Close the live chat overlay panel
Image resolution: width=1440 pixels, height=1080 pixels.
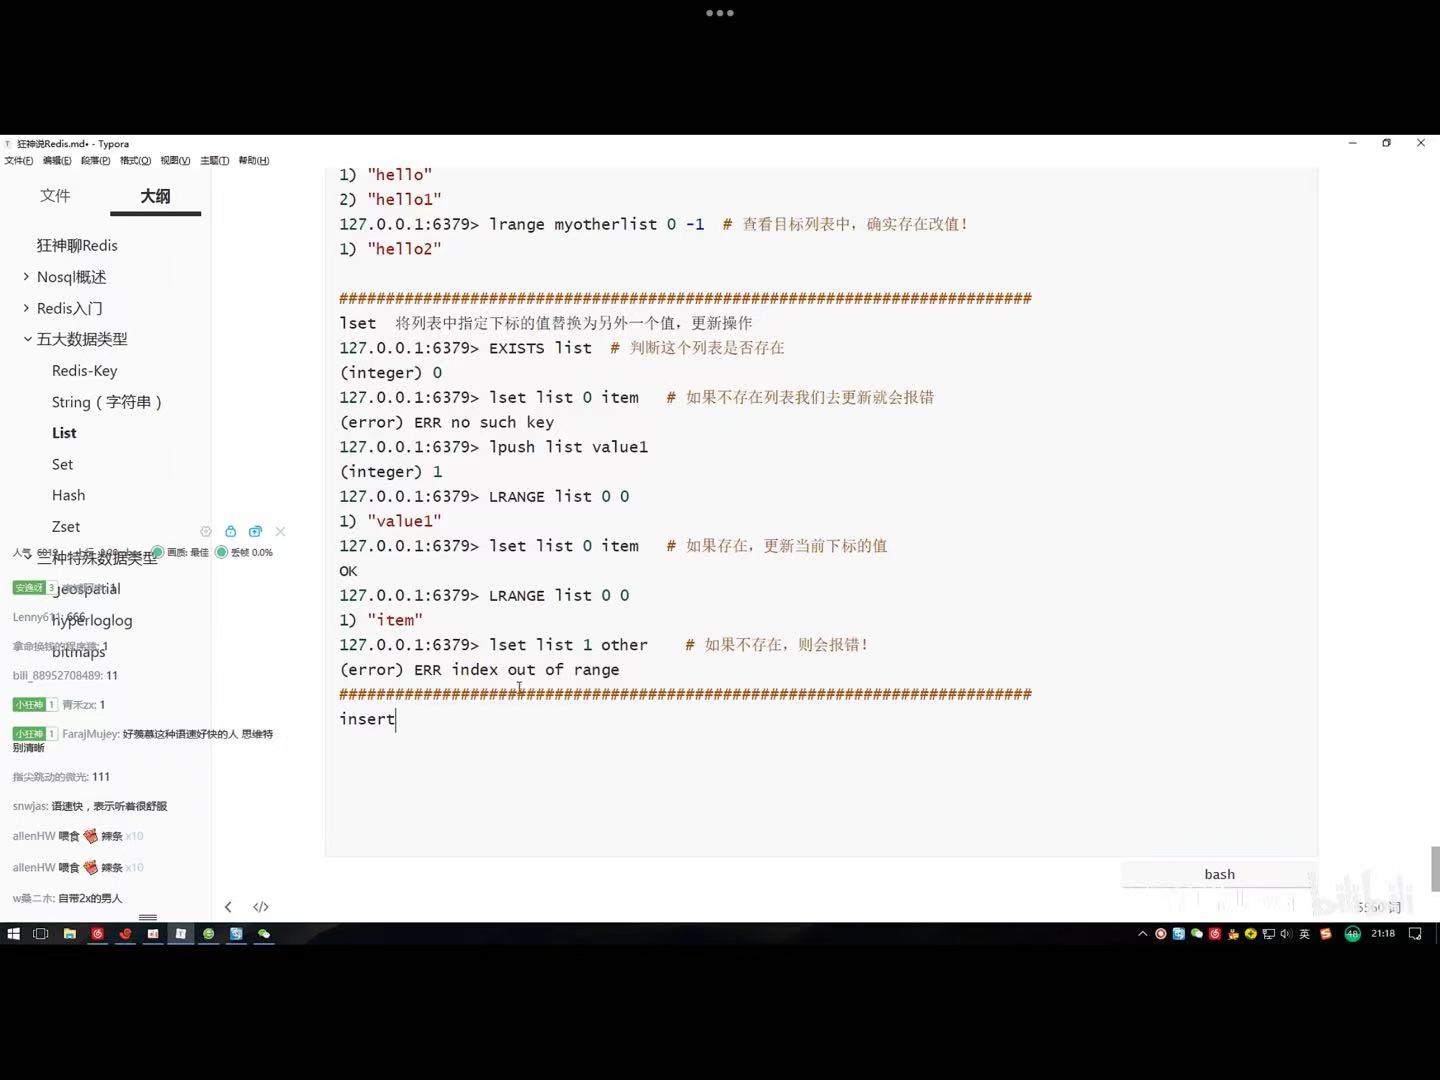coord(280,532)
